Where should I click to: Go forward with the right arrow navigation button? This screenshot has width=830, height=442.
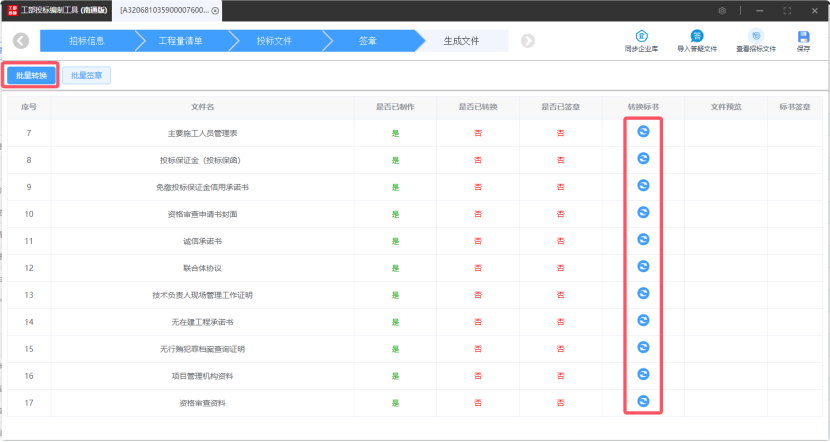pos(528,41)
